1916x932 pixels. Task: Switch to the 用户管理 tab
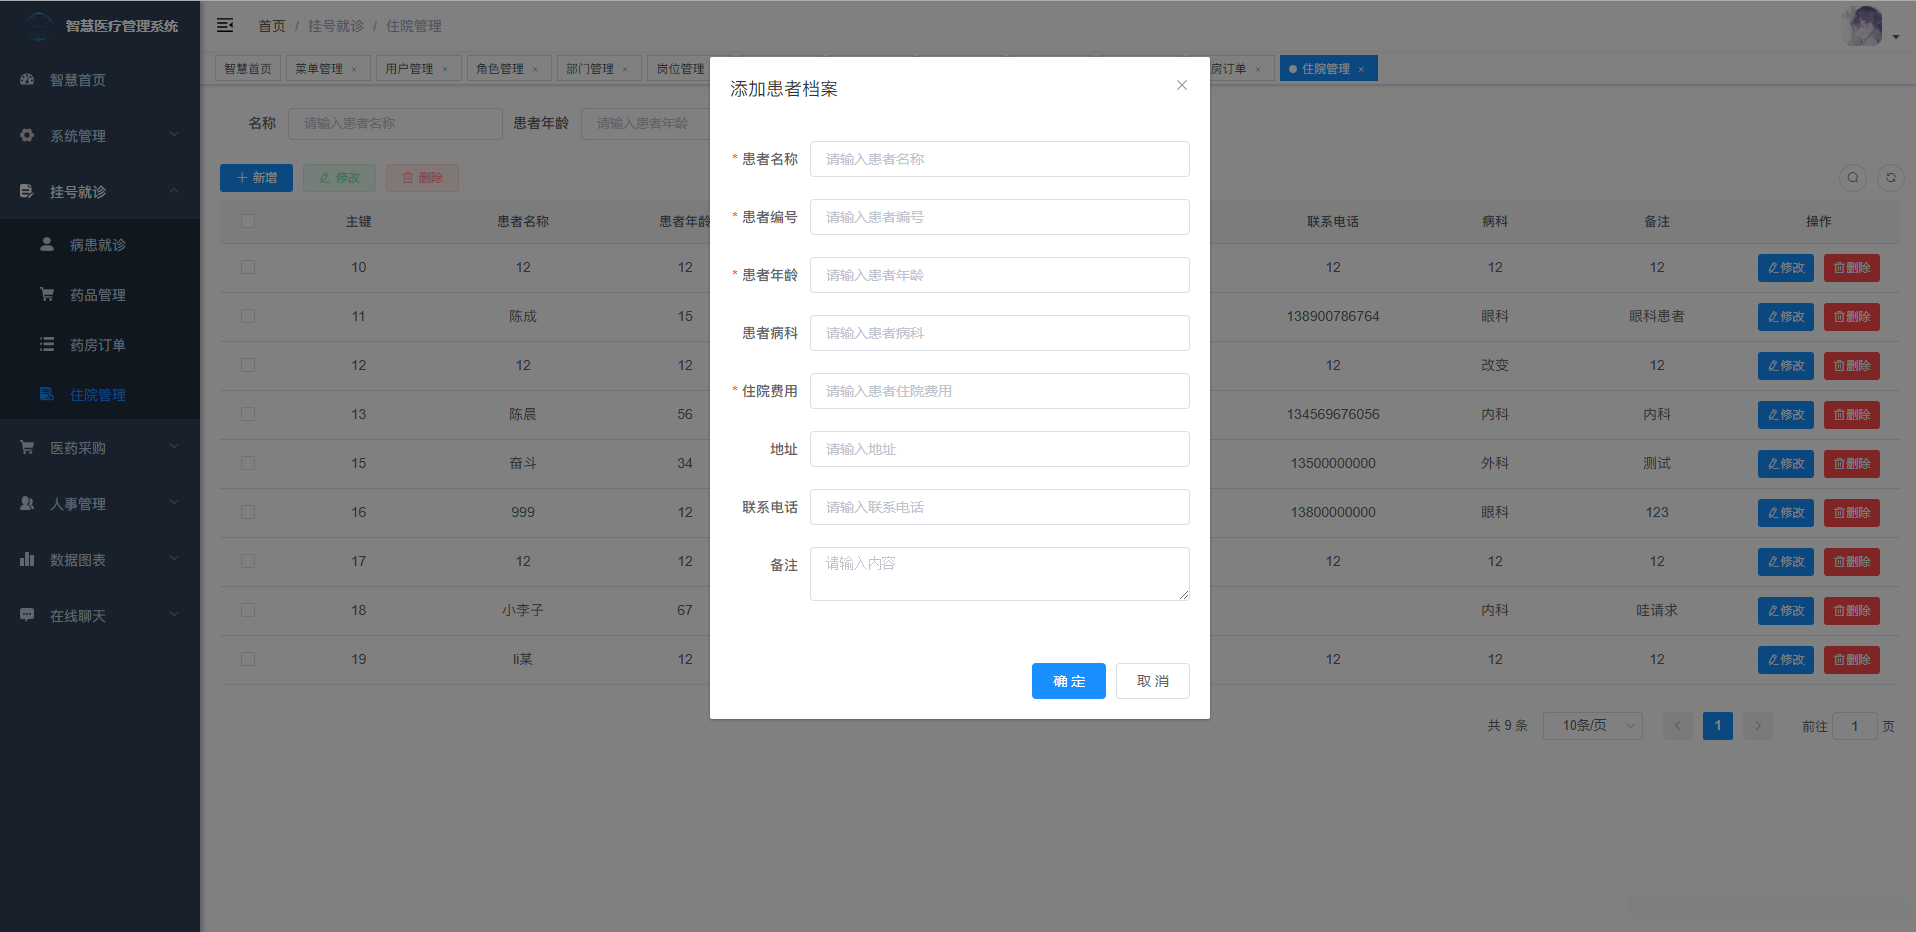pyautogui.click(x=412, y=68)
